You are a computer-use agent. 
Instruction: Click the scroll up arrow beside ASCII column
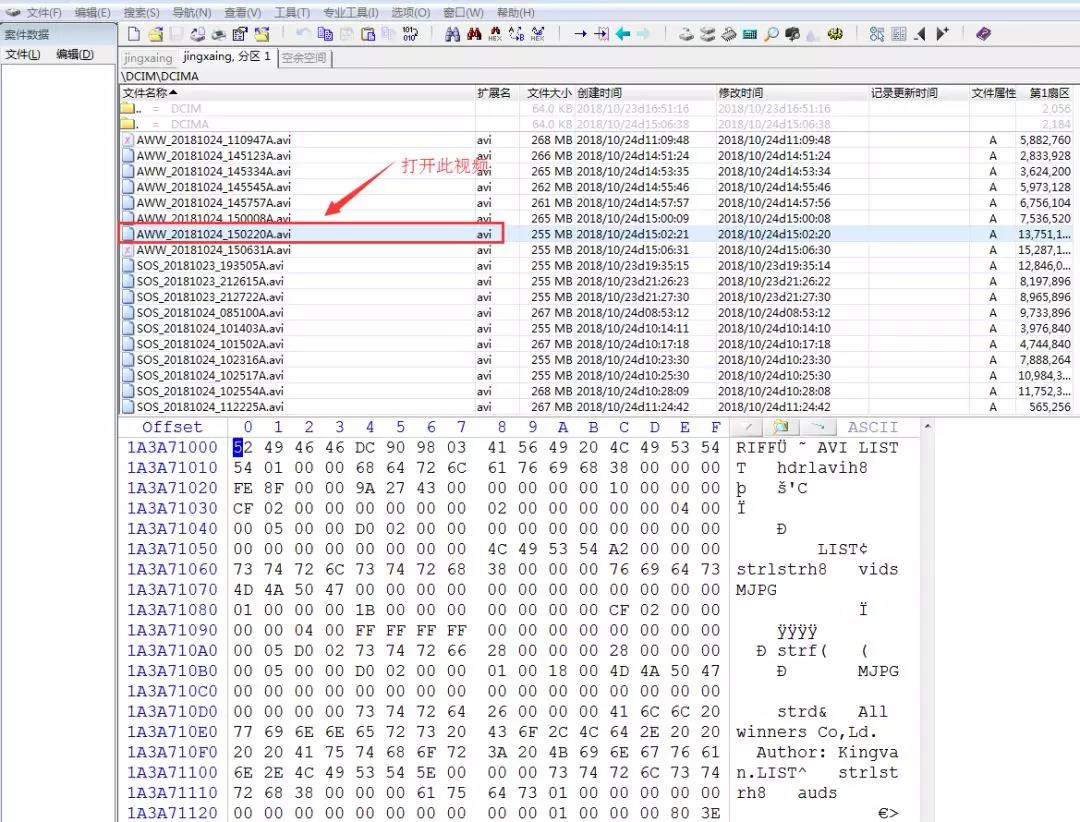click(927, 427)
